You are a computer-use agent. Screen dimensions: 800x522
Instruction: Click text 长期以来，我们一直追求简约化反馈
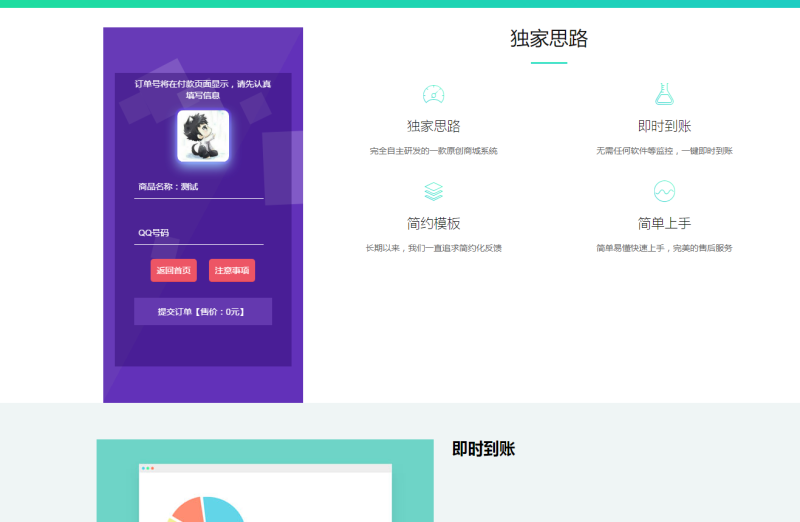(433, 248)
